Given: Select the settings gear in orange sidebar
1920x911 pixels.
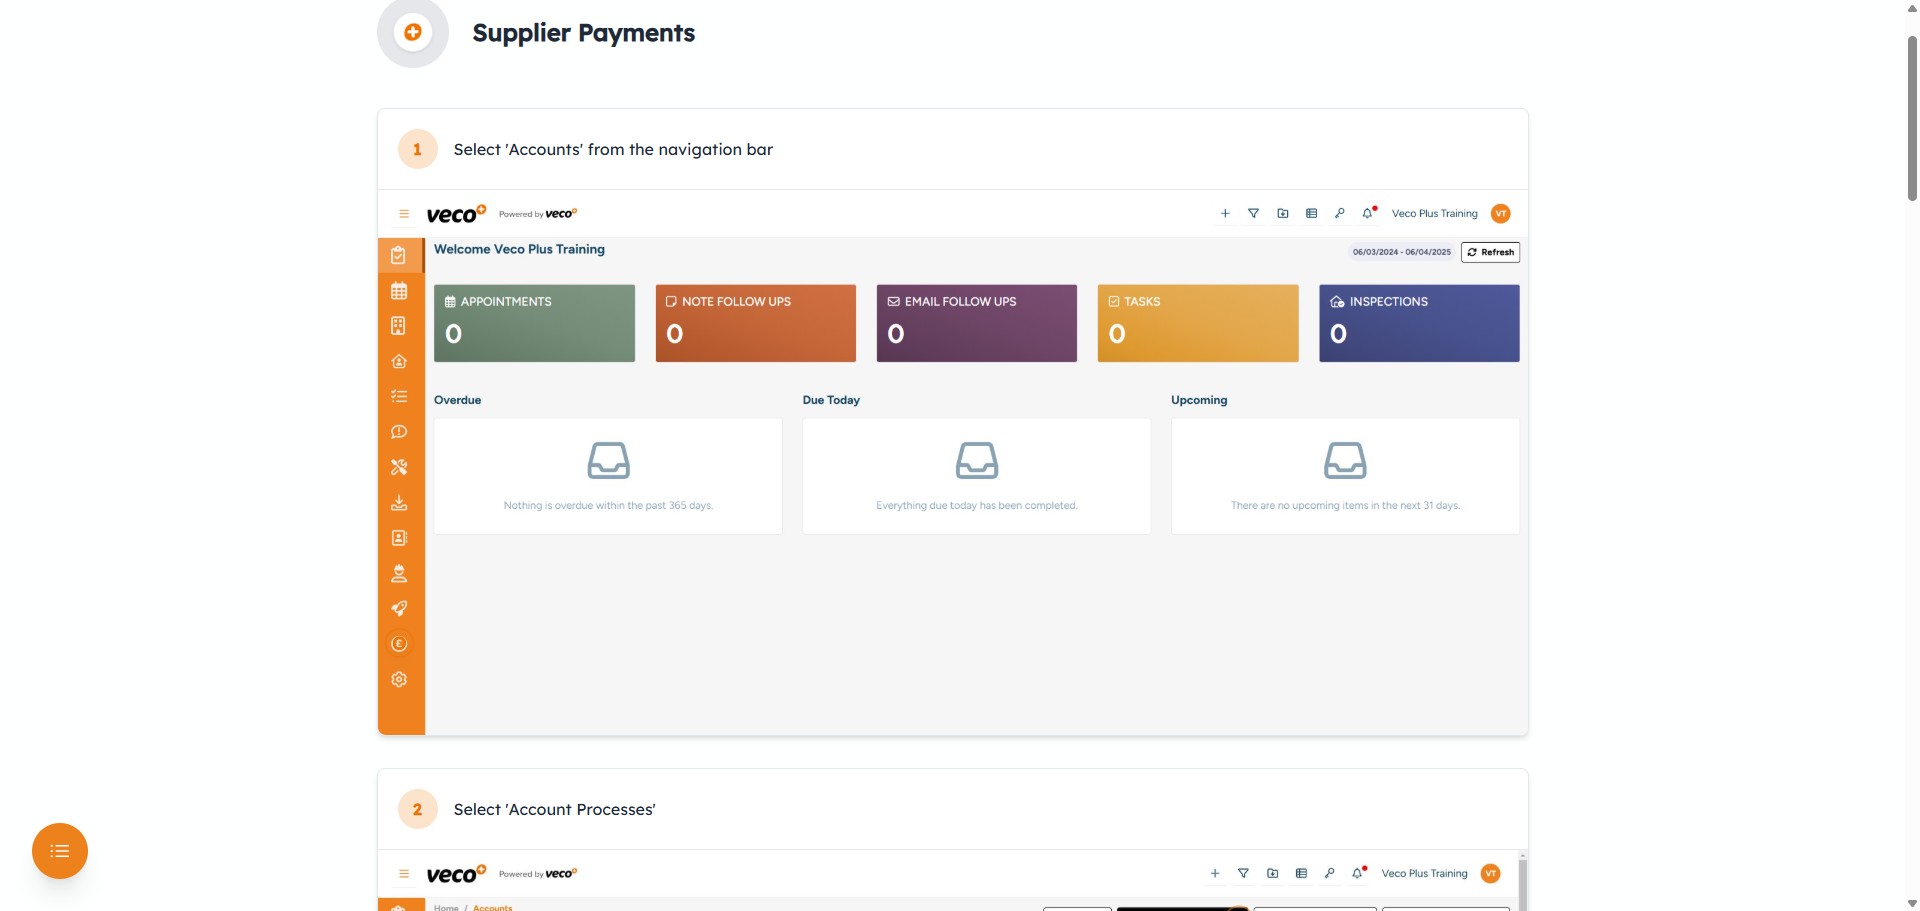Looking at the screenshot, I should coord(399,680).
